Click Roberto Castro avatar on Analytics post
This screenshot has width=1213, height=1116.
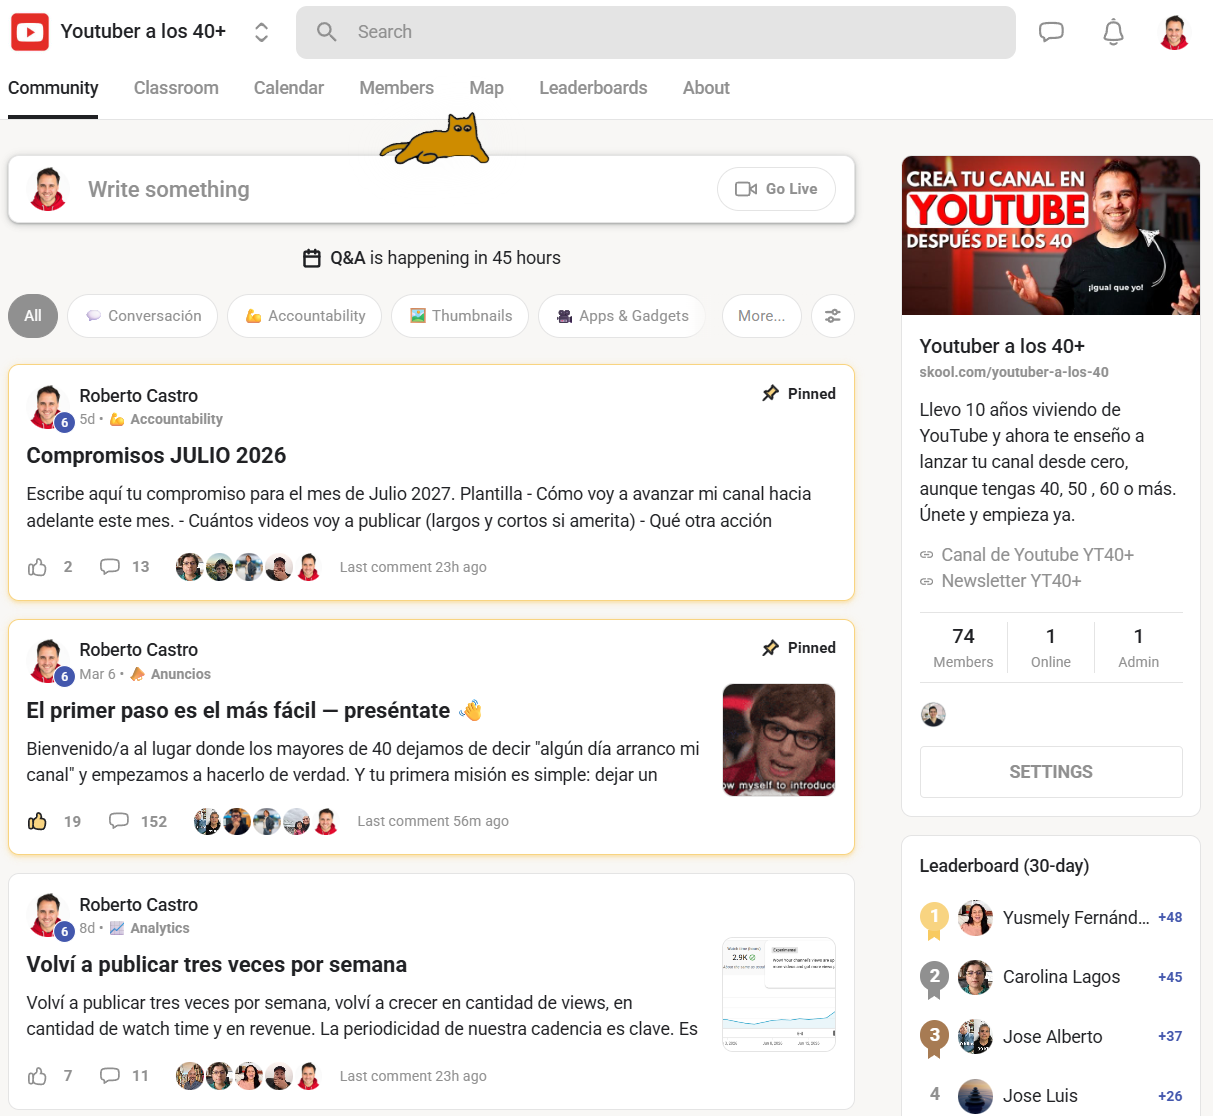pos(47,915)
